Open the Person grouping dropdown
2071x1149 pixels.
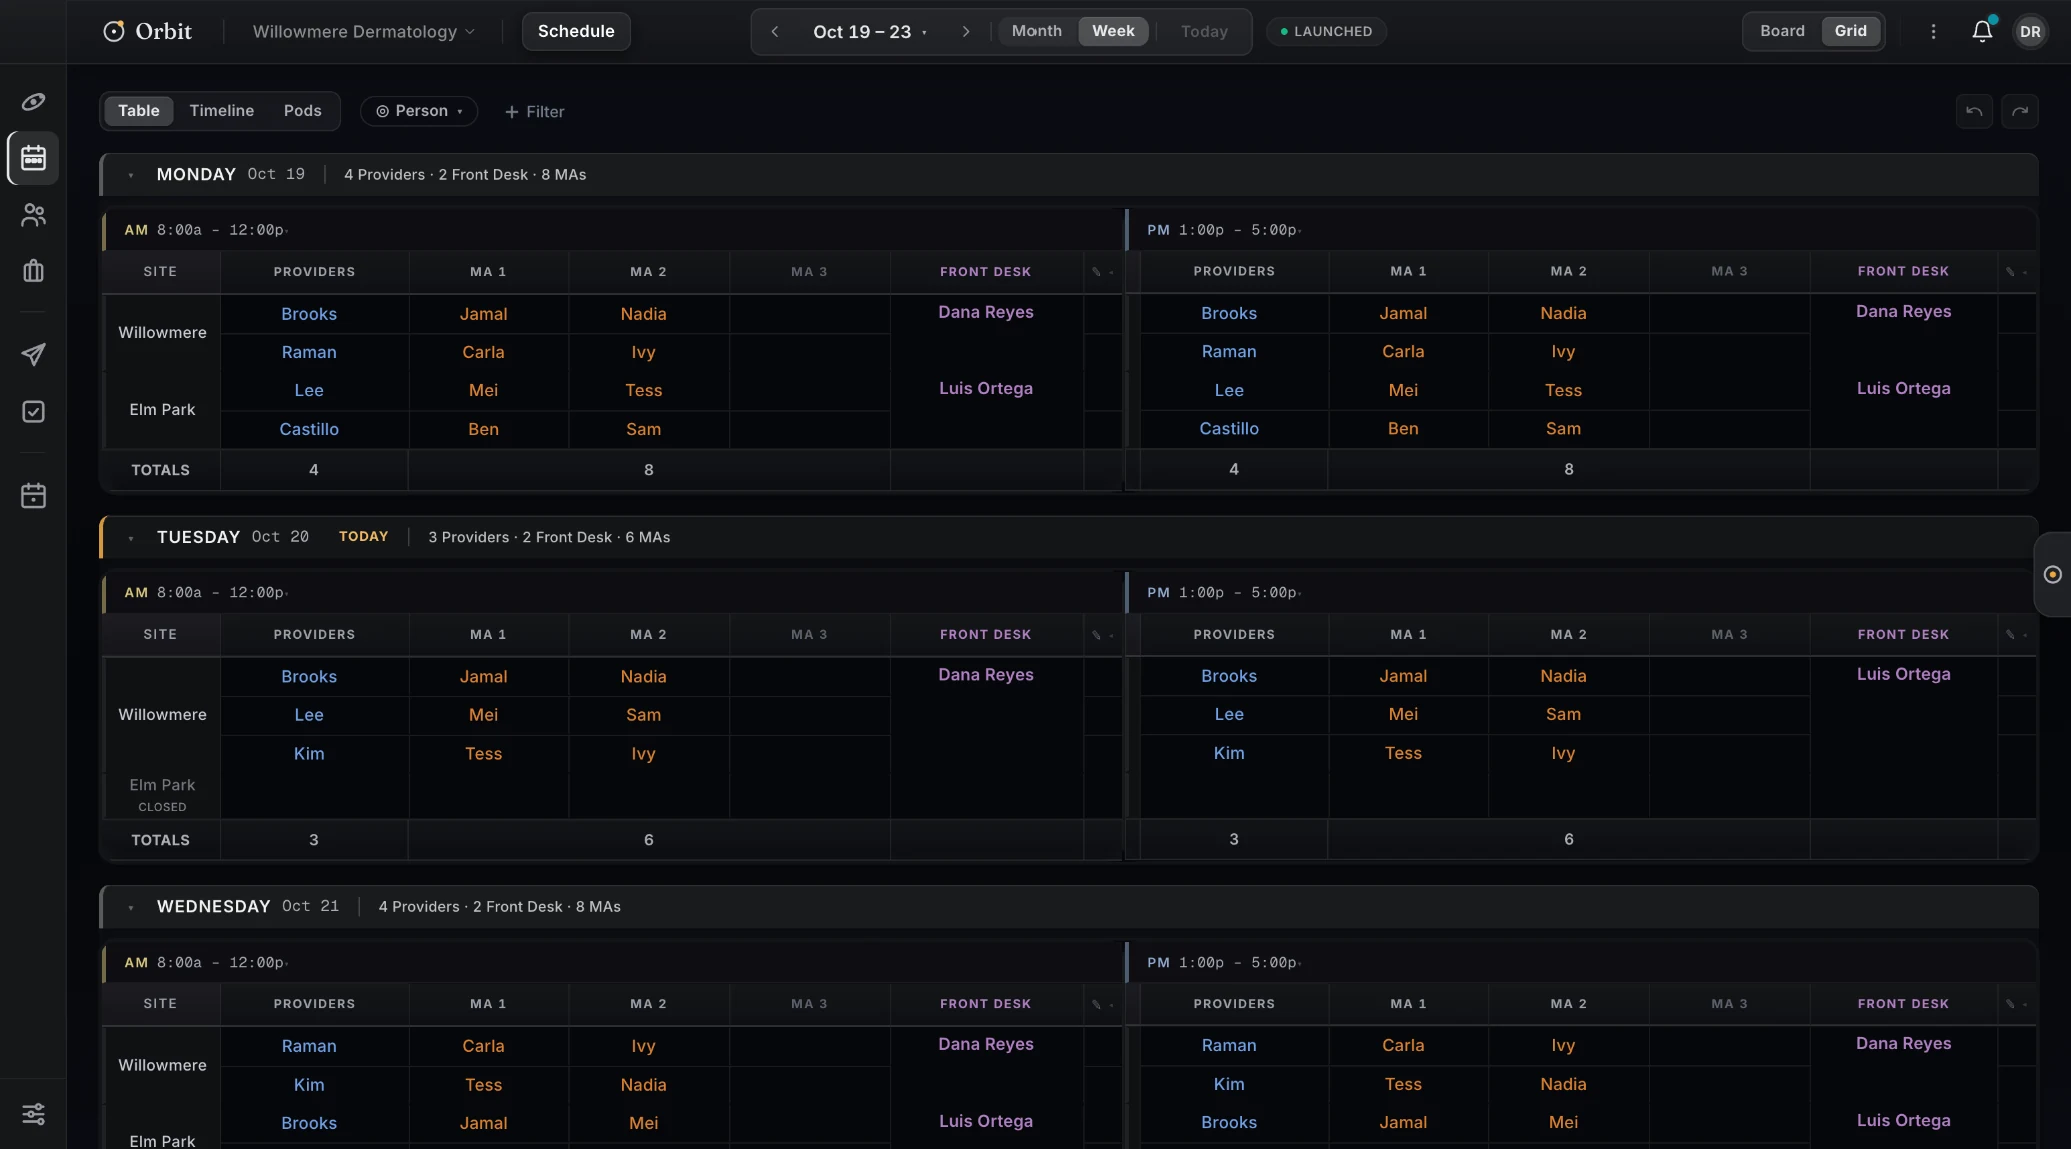tap(419, 111)
